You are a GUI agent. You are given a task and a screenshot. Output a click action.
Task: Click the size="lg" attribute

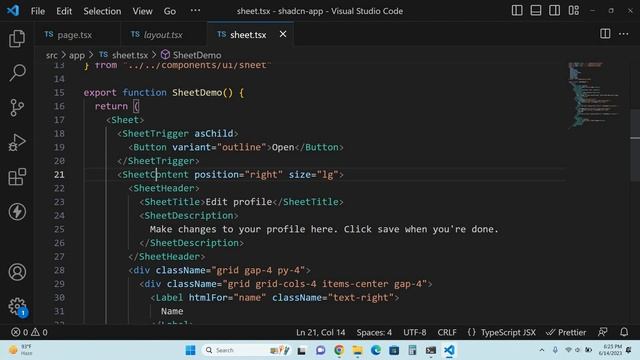(x=314, y=175)
